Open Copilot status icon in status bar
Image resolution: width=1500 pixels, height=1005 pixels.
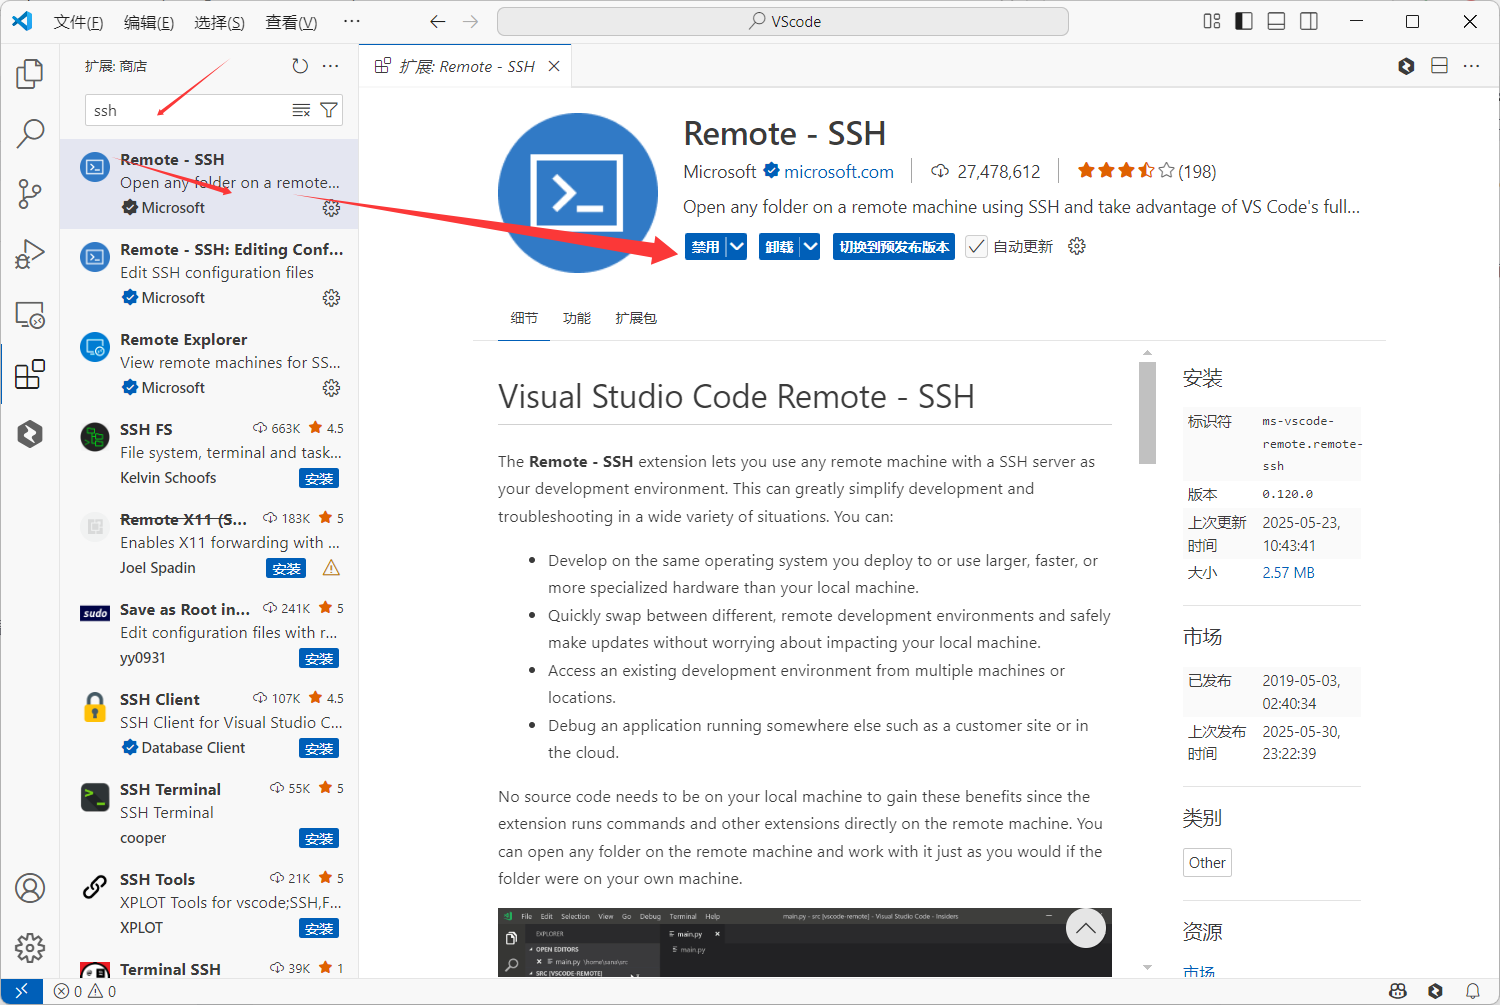click(1398, 991)
